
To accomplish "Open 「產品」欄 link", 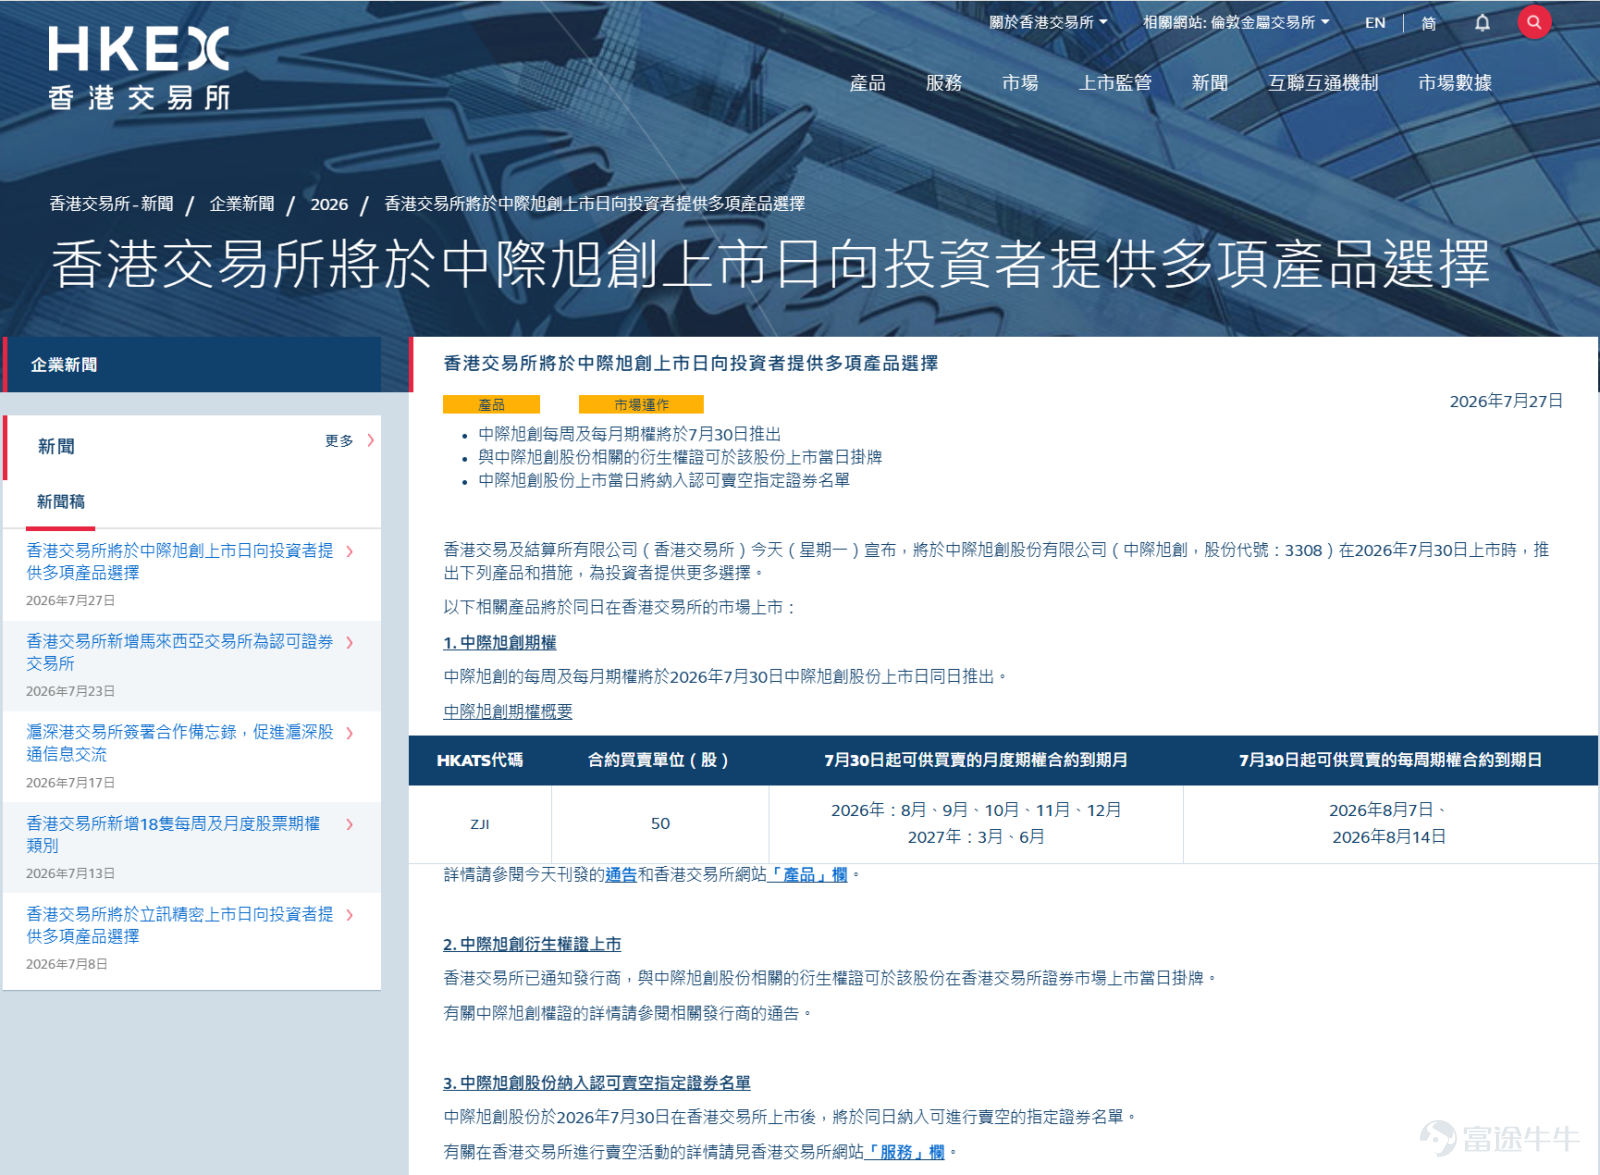I will [807, 875].
